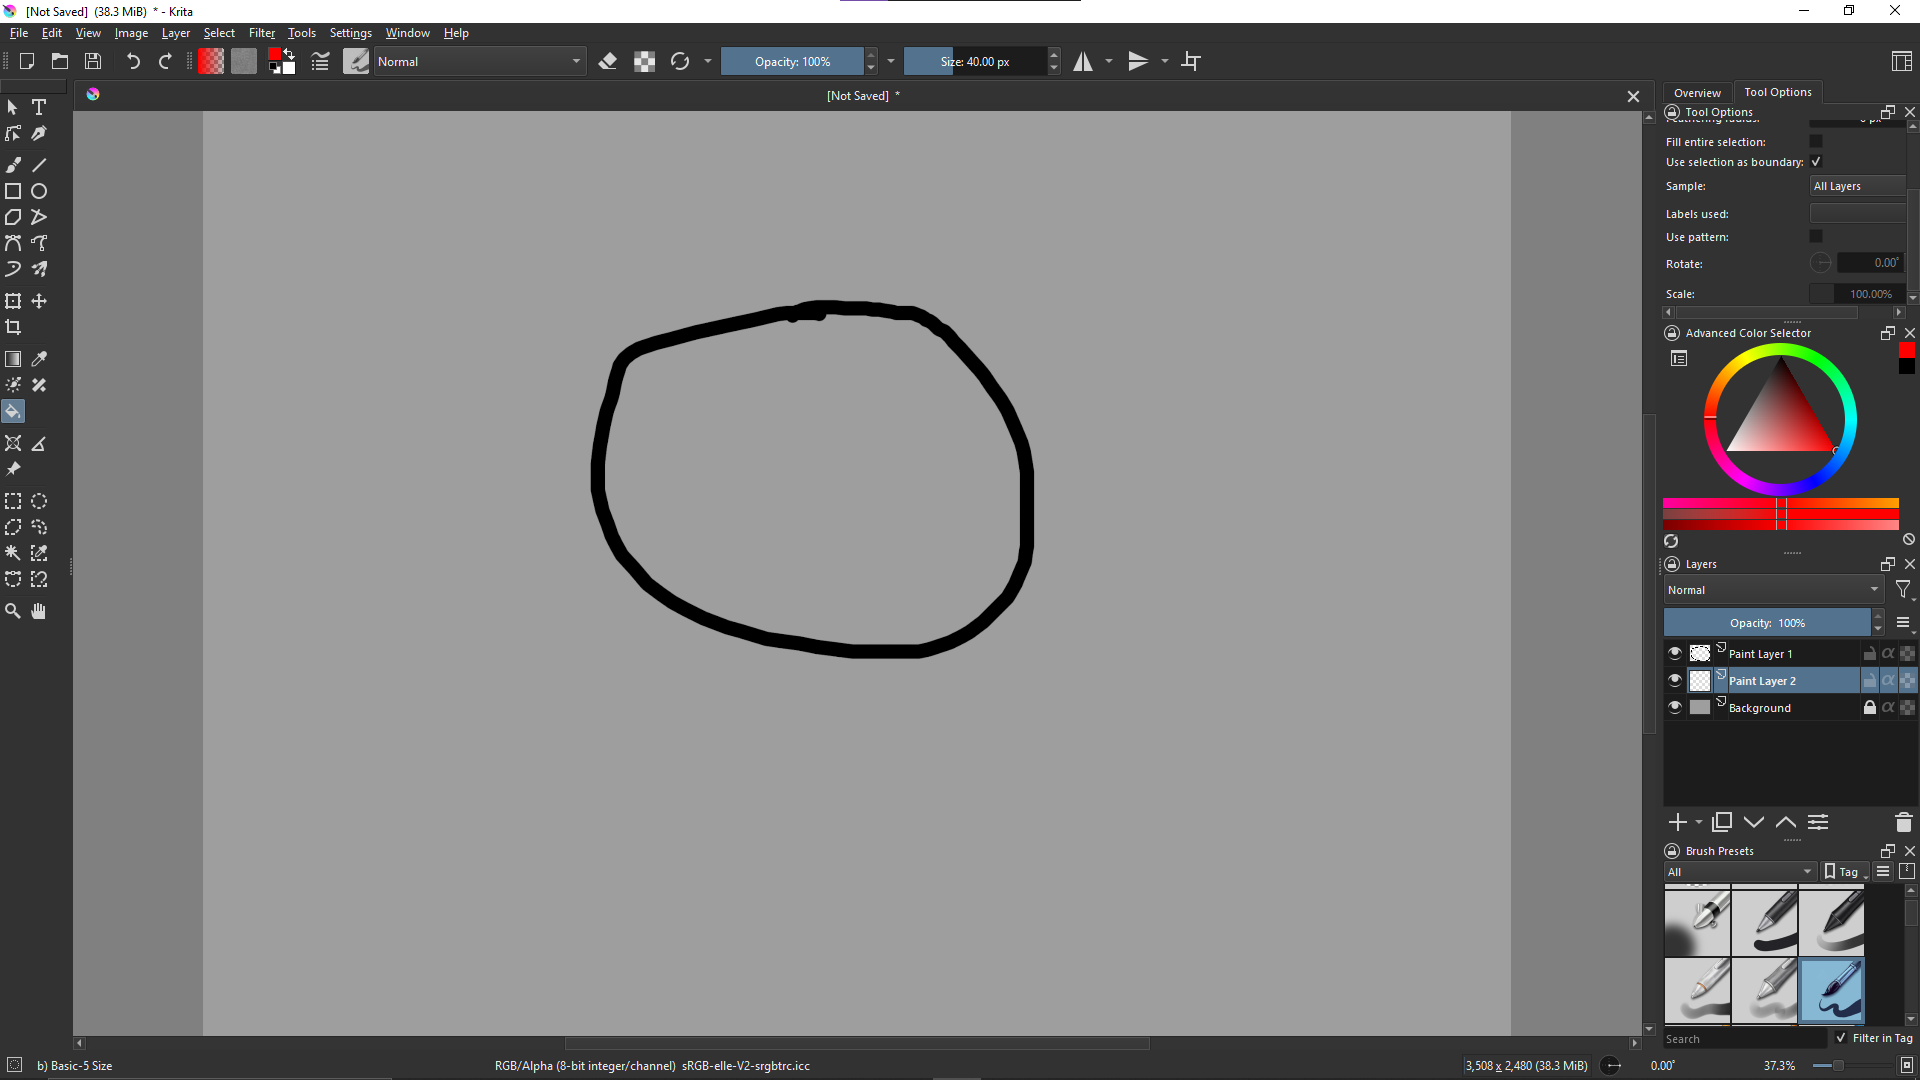Screen dimensions: 1920x1080
Task: Select the Freehand Brush tool
Action: 13,165
